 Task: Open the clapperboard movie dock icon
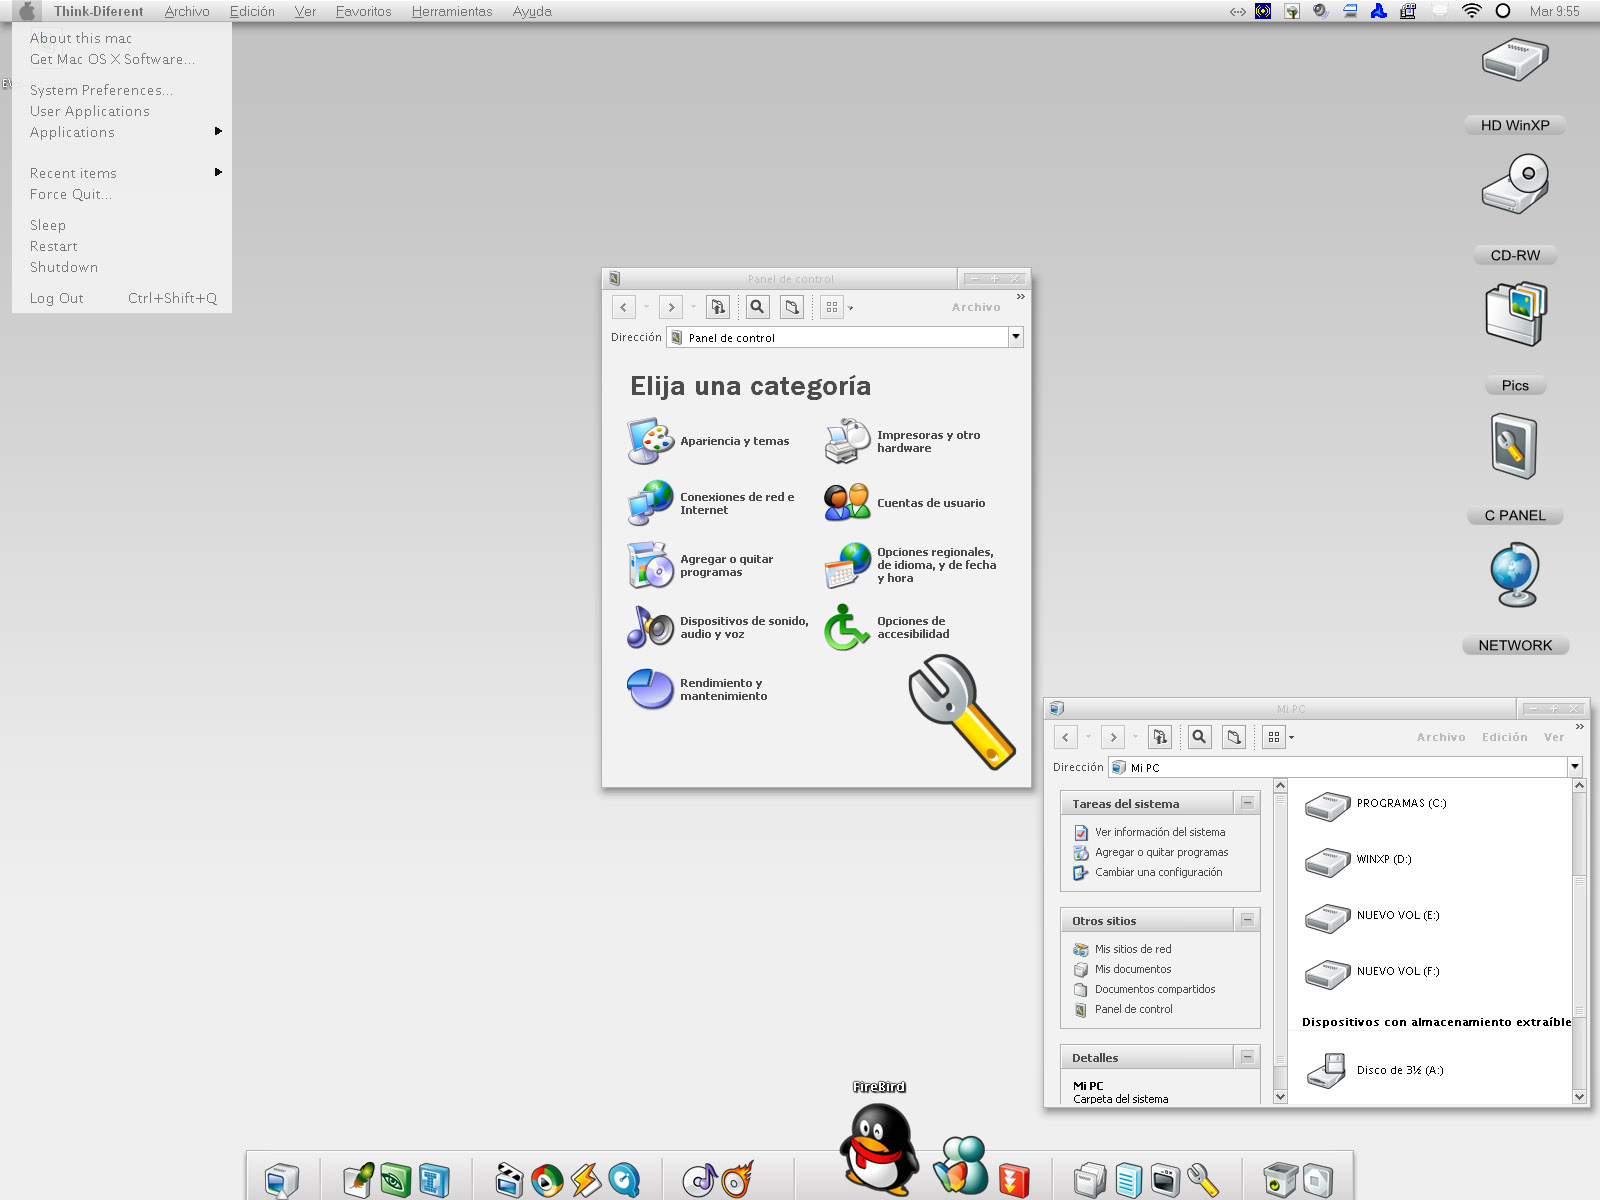pyautogui.click(x=509, y=1180)
